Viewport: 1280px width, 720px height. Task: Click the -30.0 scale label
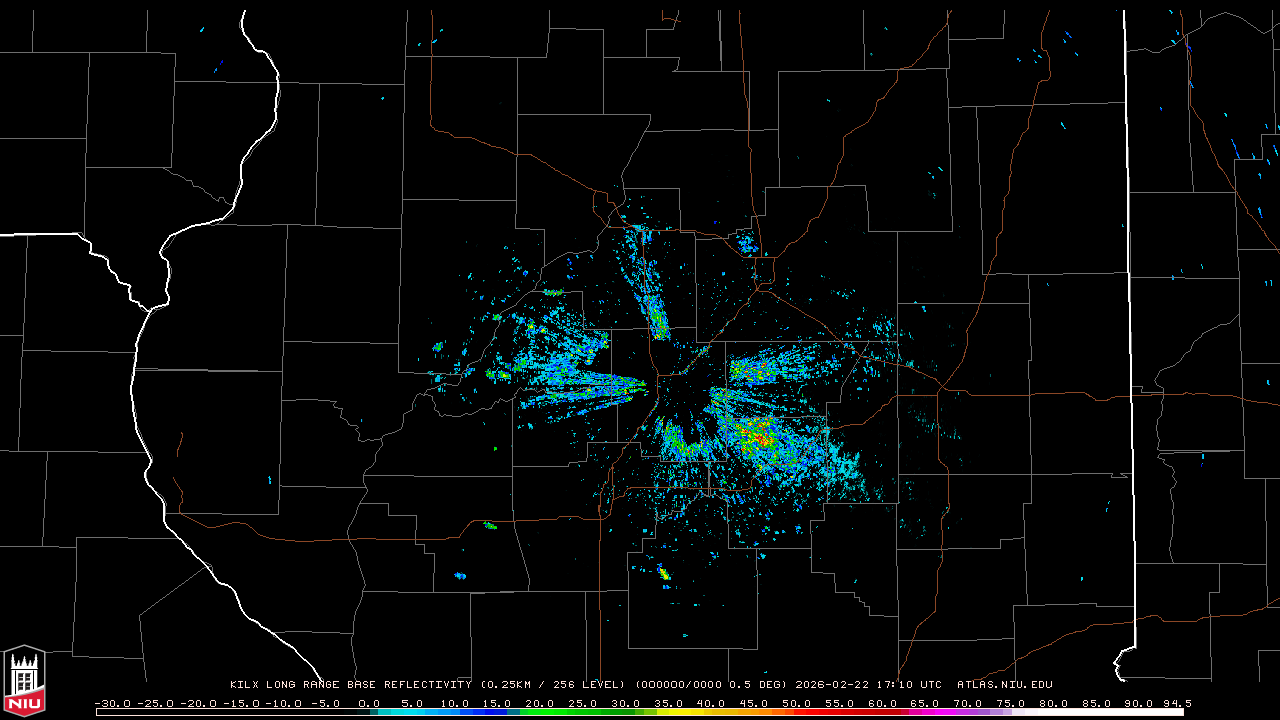[x=112, y=703]
